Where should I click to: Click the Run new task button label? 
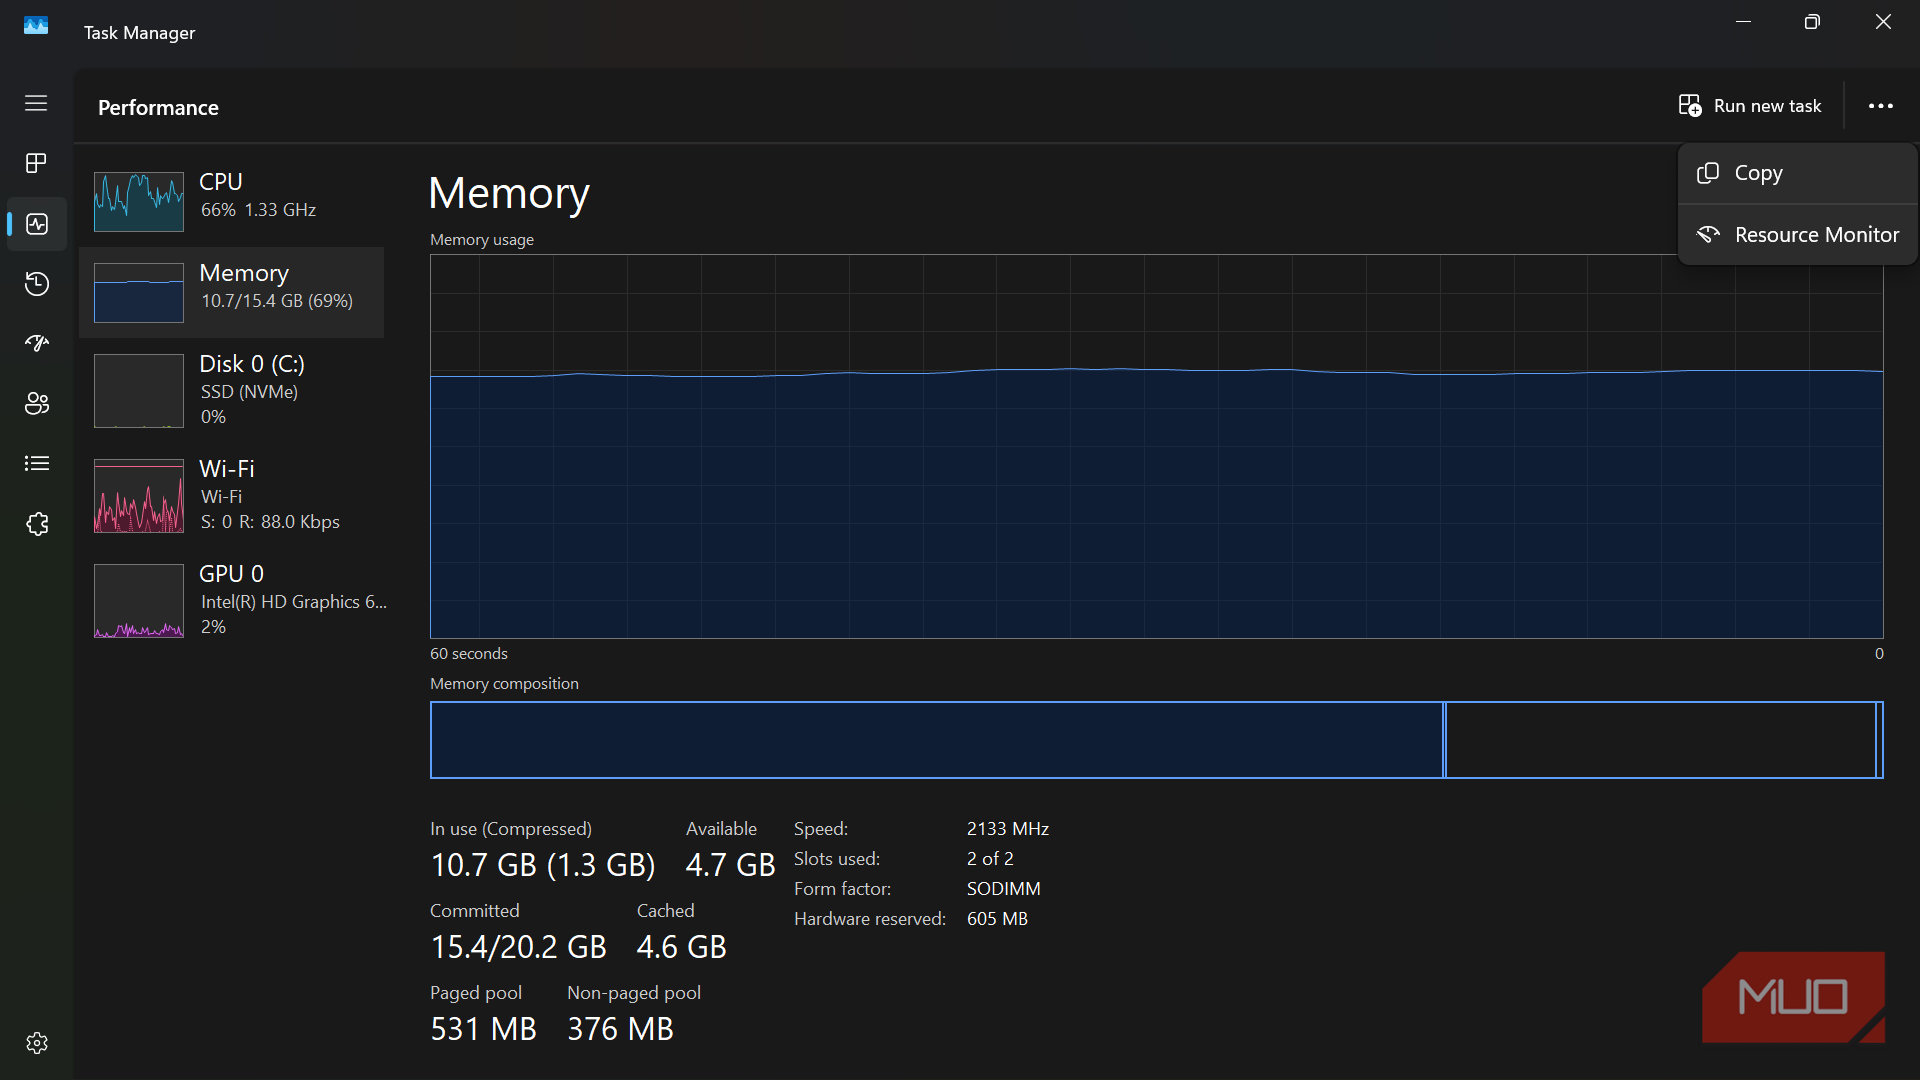(1767, 106)
